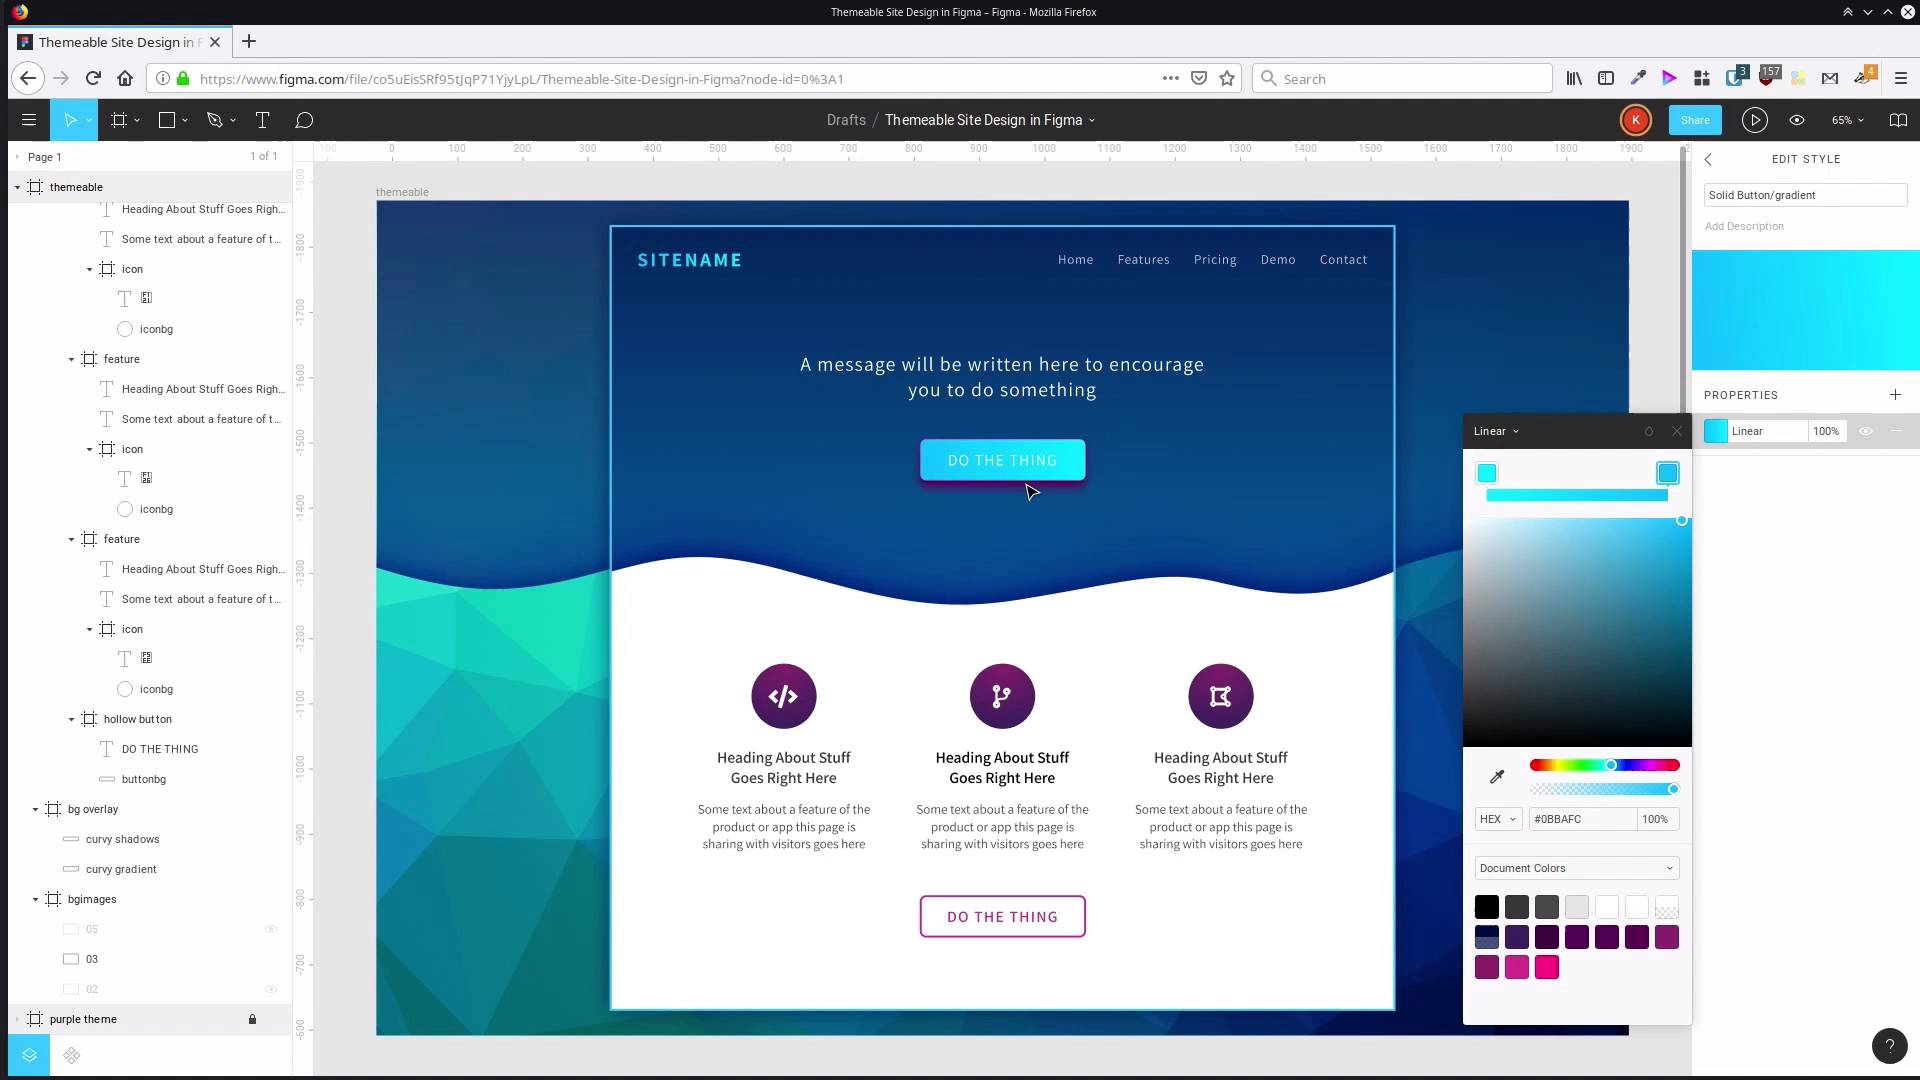Collapse the hollow button layer group
The height and width of the screenshot is (1080, 1920).
coord(71,719)
